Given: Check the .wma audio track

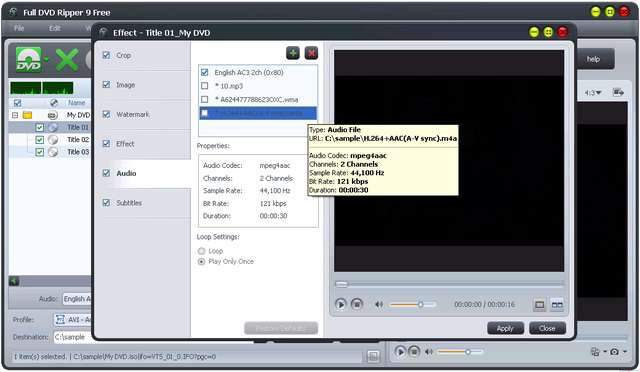Looking at the screenshot, I should click(x=205, y=99).
